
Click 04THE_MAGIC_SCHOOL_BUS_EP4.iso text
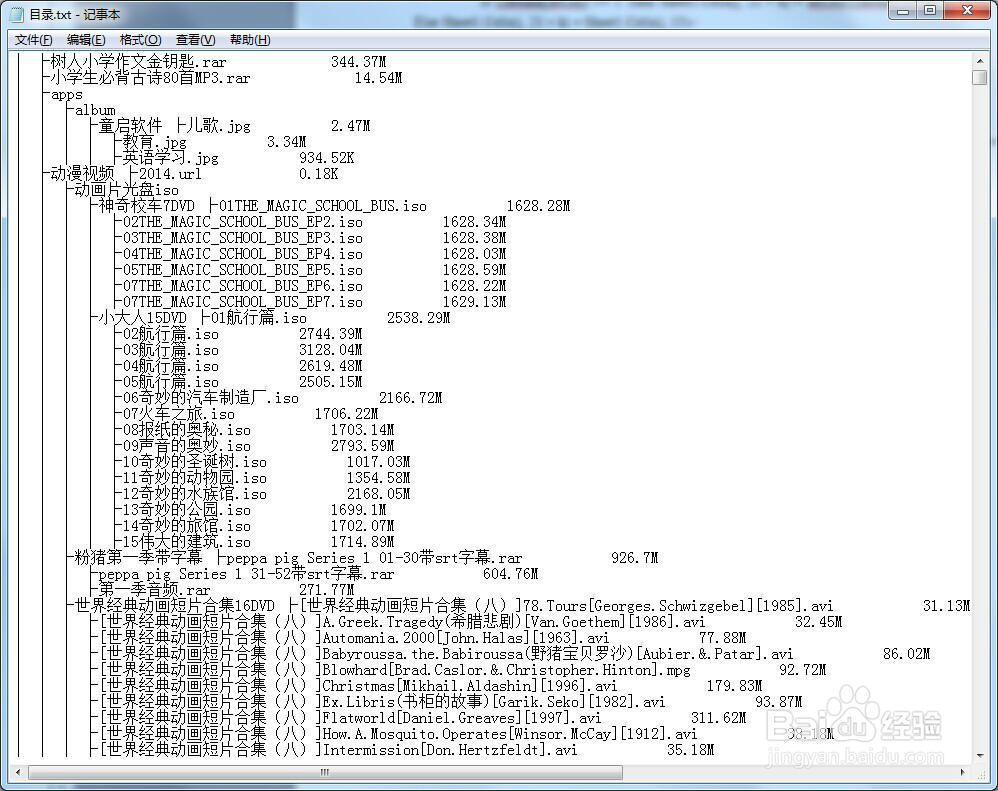[x=242, y=253]
